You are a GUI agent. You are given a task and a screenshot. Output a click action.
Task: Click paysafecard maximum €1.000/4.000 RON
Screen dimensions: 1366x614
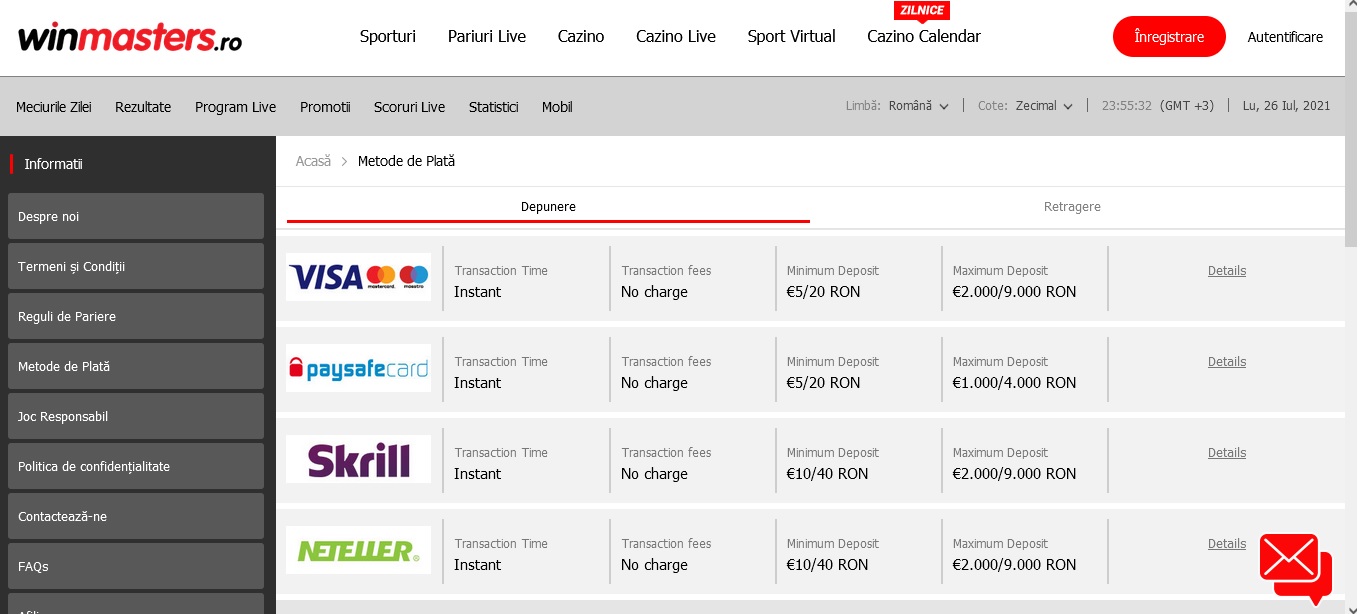point(1014,383)
